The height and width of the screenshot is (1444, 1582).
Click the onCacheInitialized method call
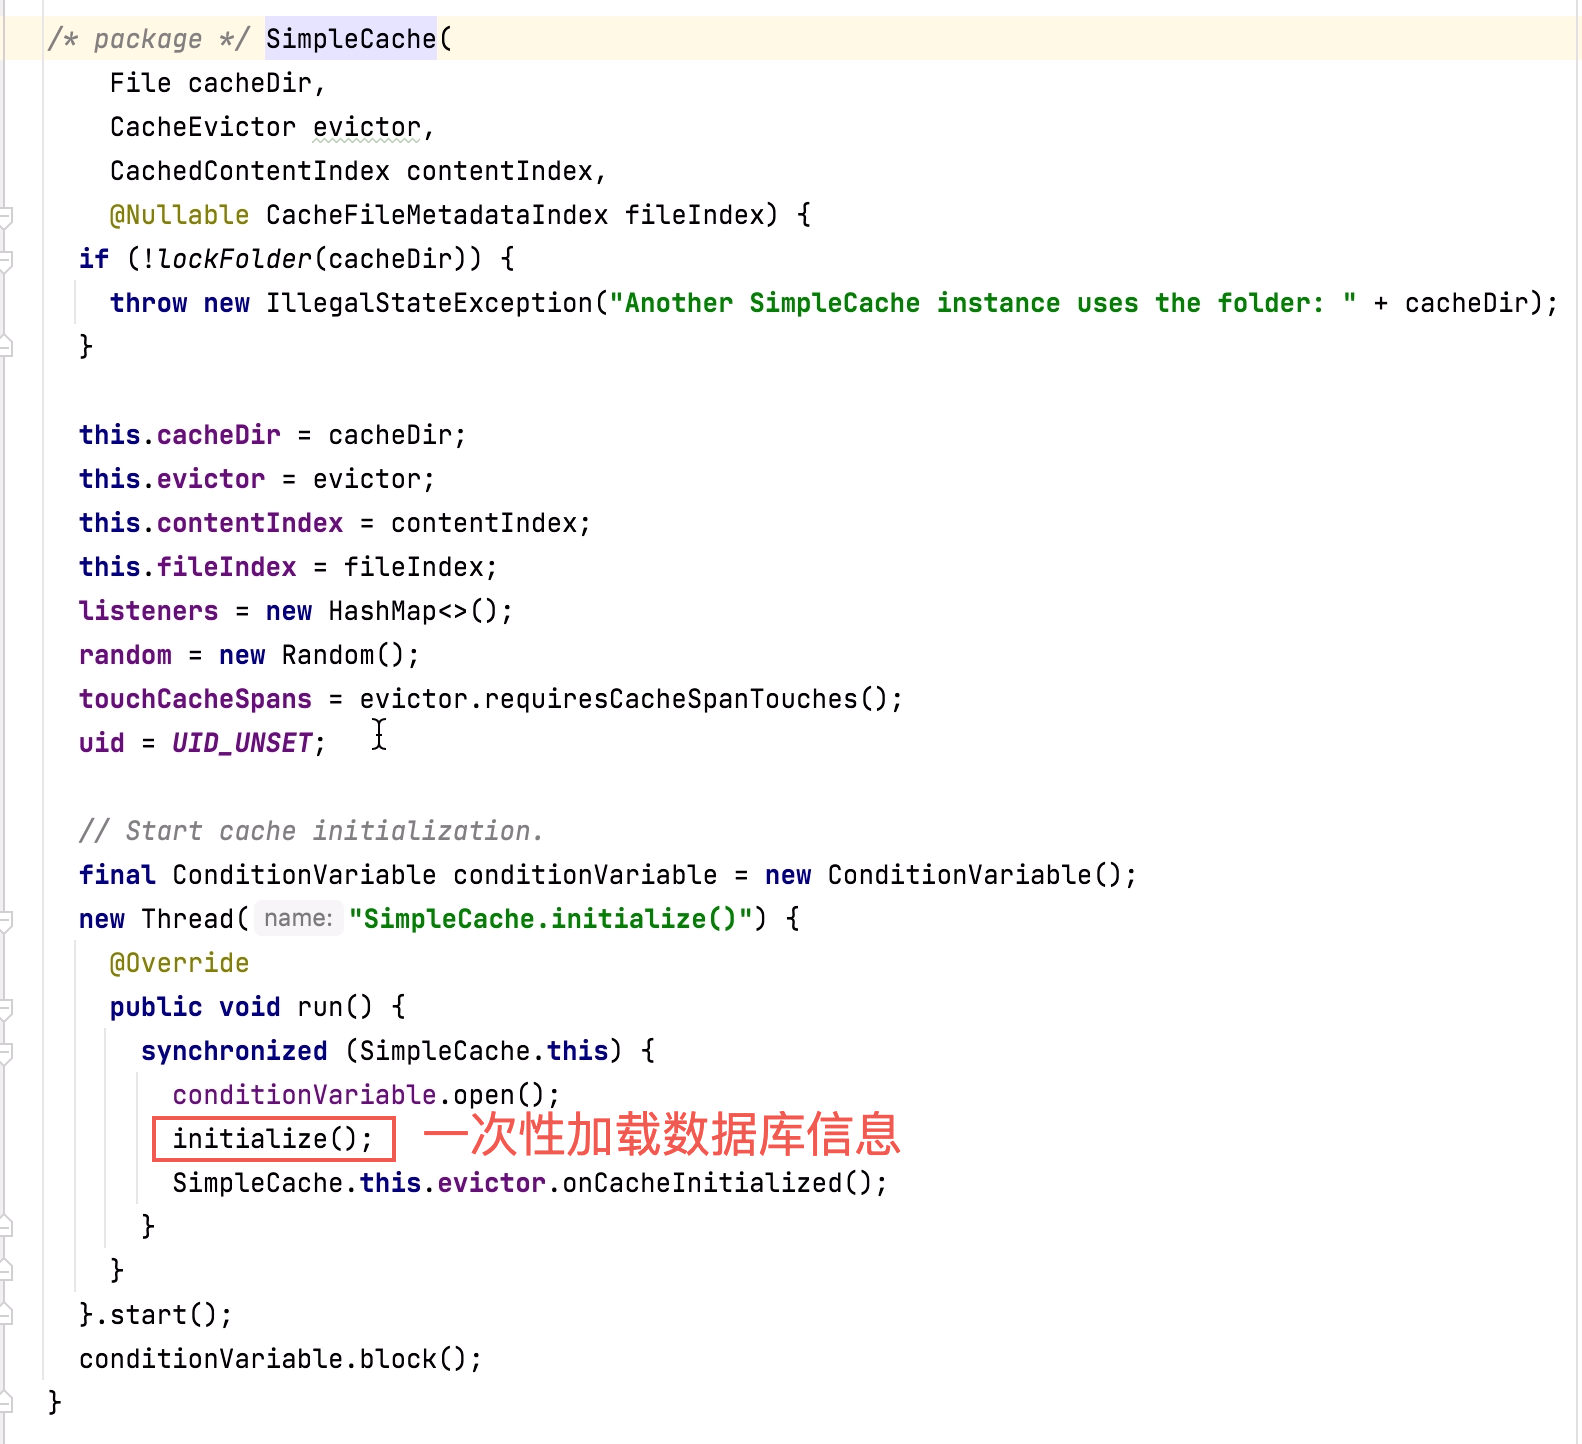click(702, 1183)
